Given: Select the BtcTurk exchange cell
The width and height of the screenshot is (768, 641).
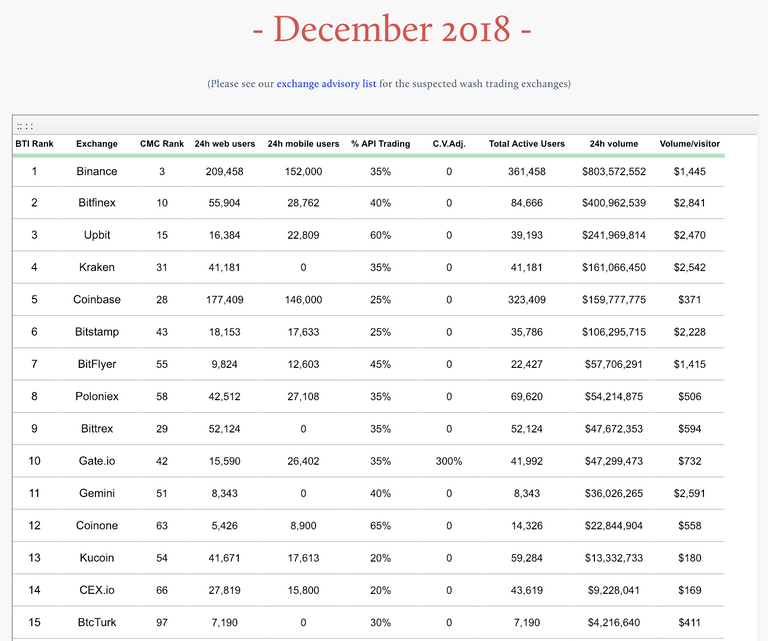Looking at the screenshot, I should [x=96, y=622].
